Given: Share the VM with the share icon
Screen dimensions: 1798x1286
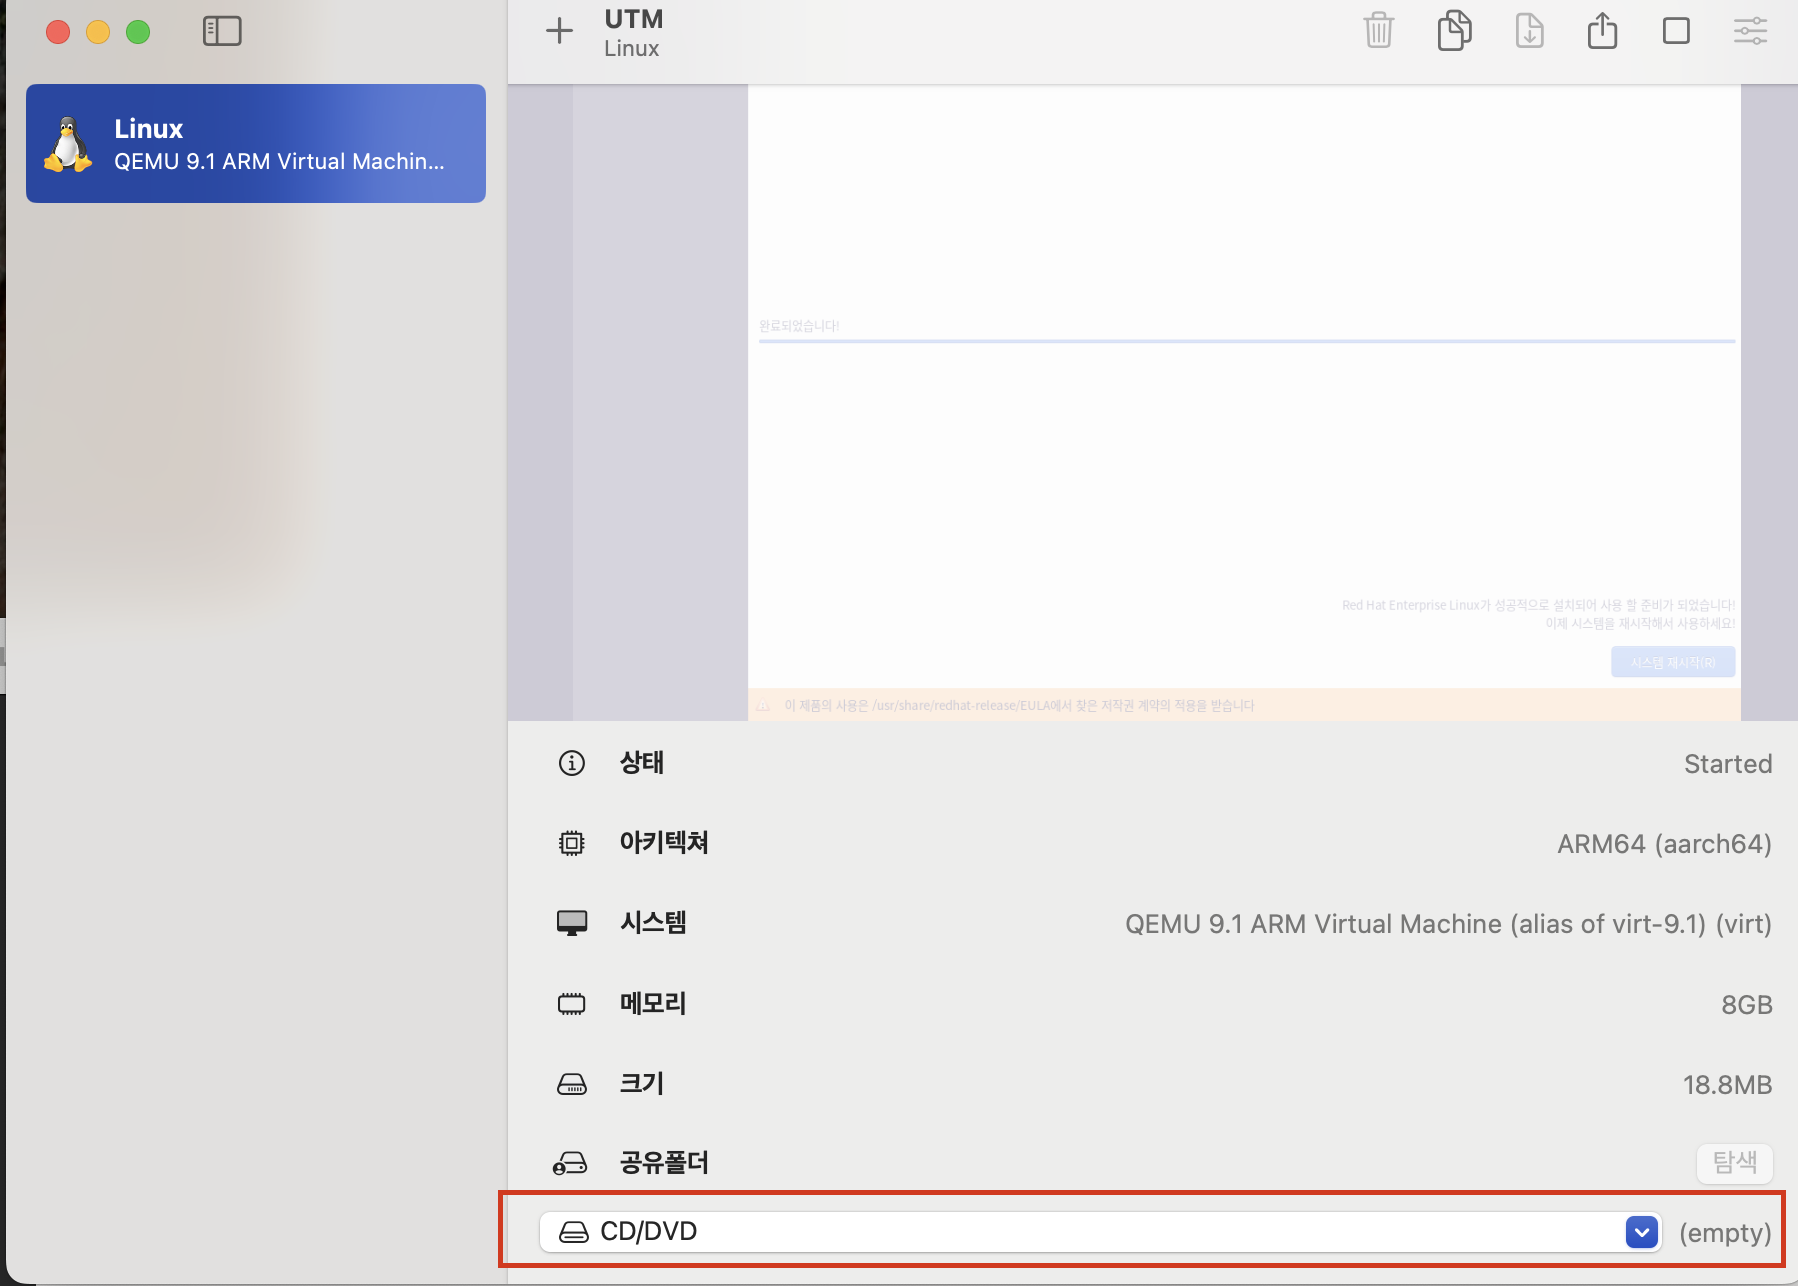Looking at the screenshot, I should click(1602, 30).
